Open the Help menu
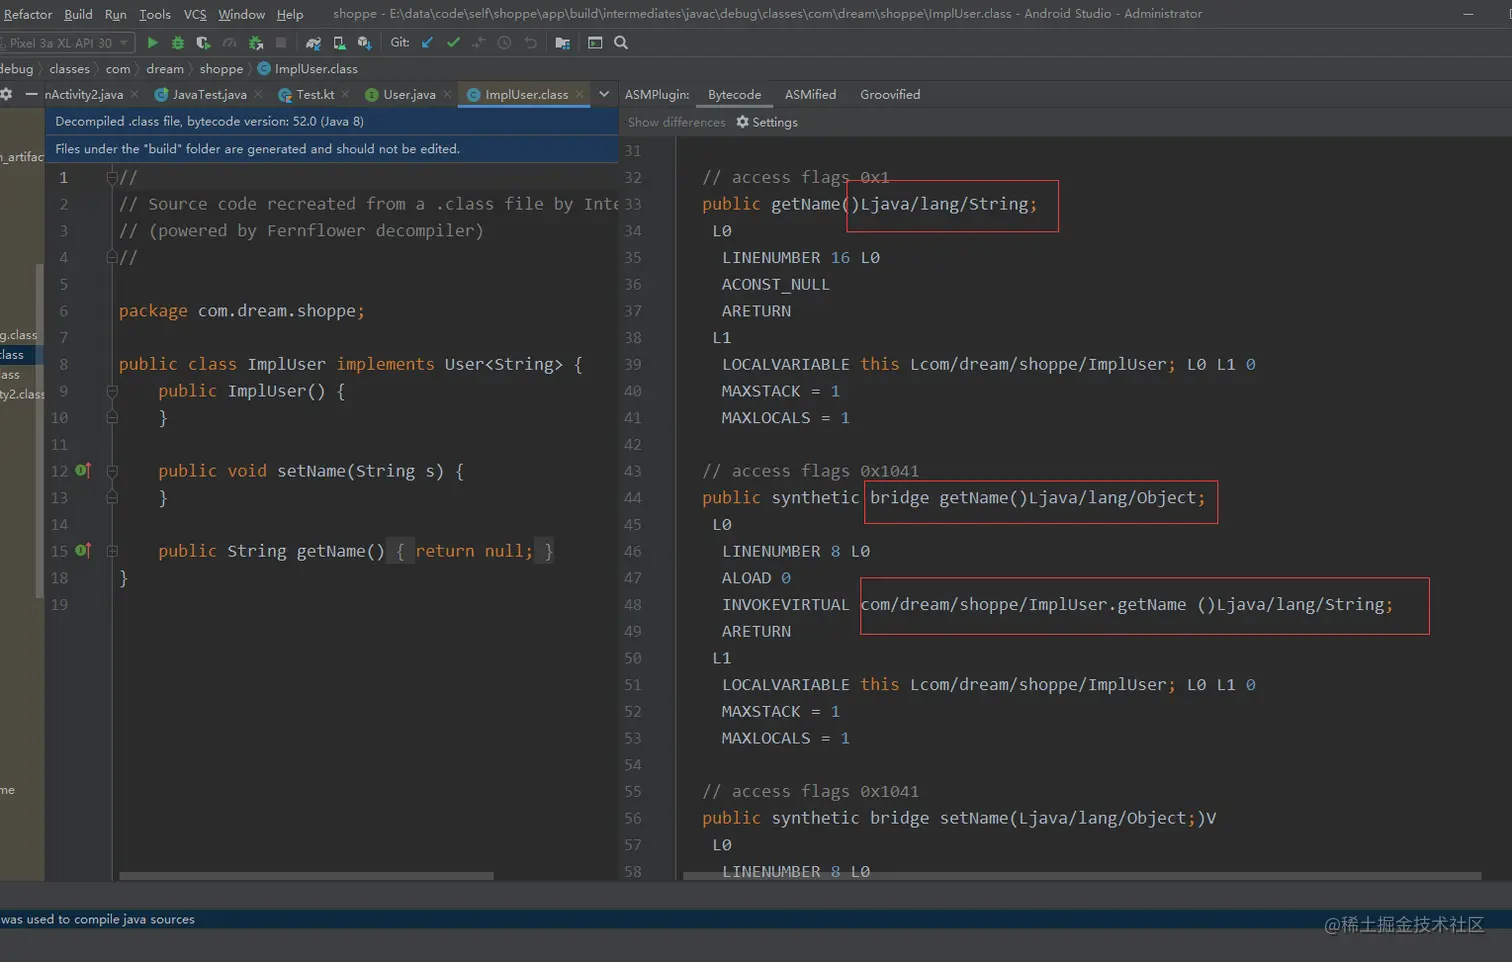 (290, 14)
